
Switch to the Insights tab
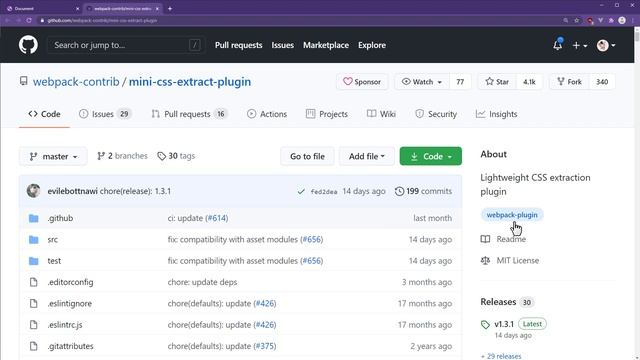pos(497,114)
